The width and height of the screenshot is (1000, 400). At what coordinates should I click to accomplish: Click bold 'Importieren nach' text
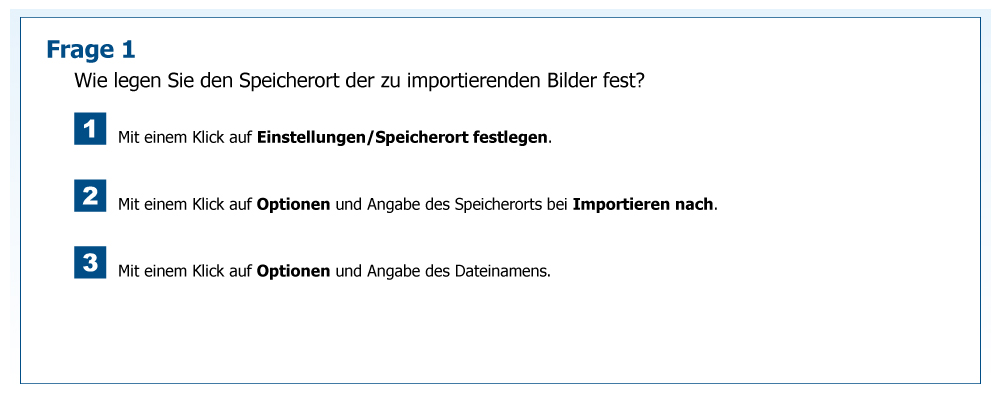[x=643, y=204]
